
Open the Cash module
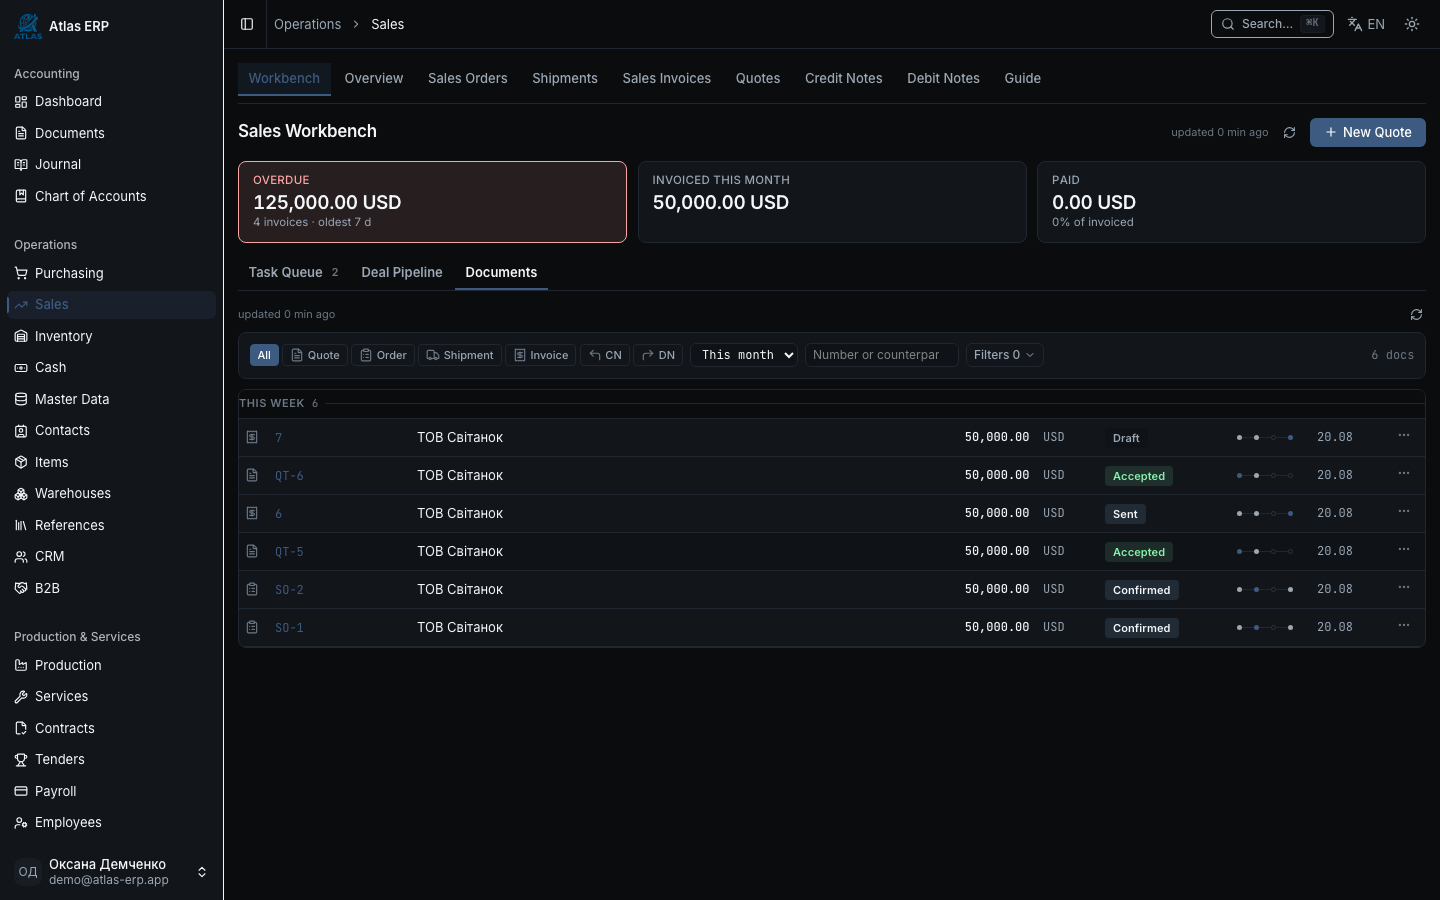pos(111,367)
